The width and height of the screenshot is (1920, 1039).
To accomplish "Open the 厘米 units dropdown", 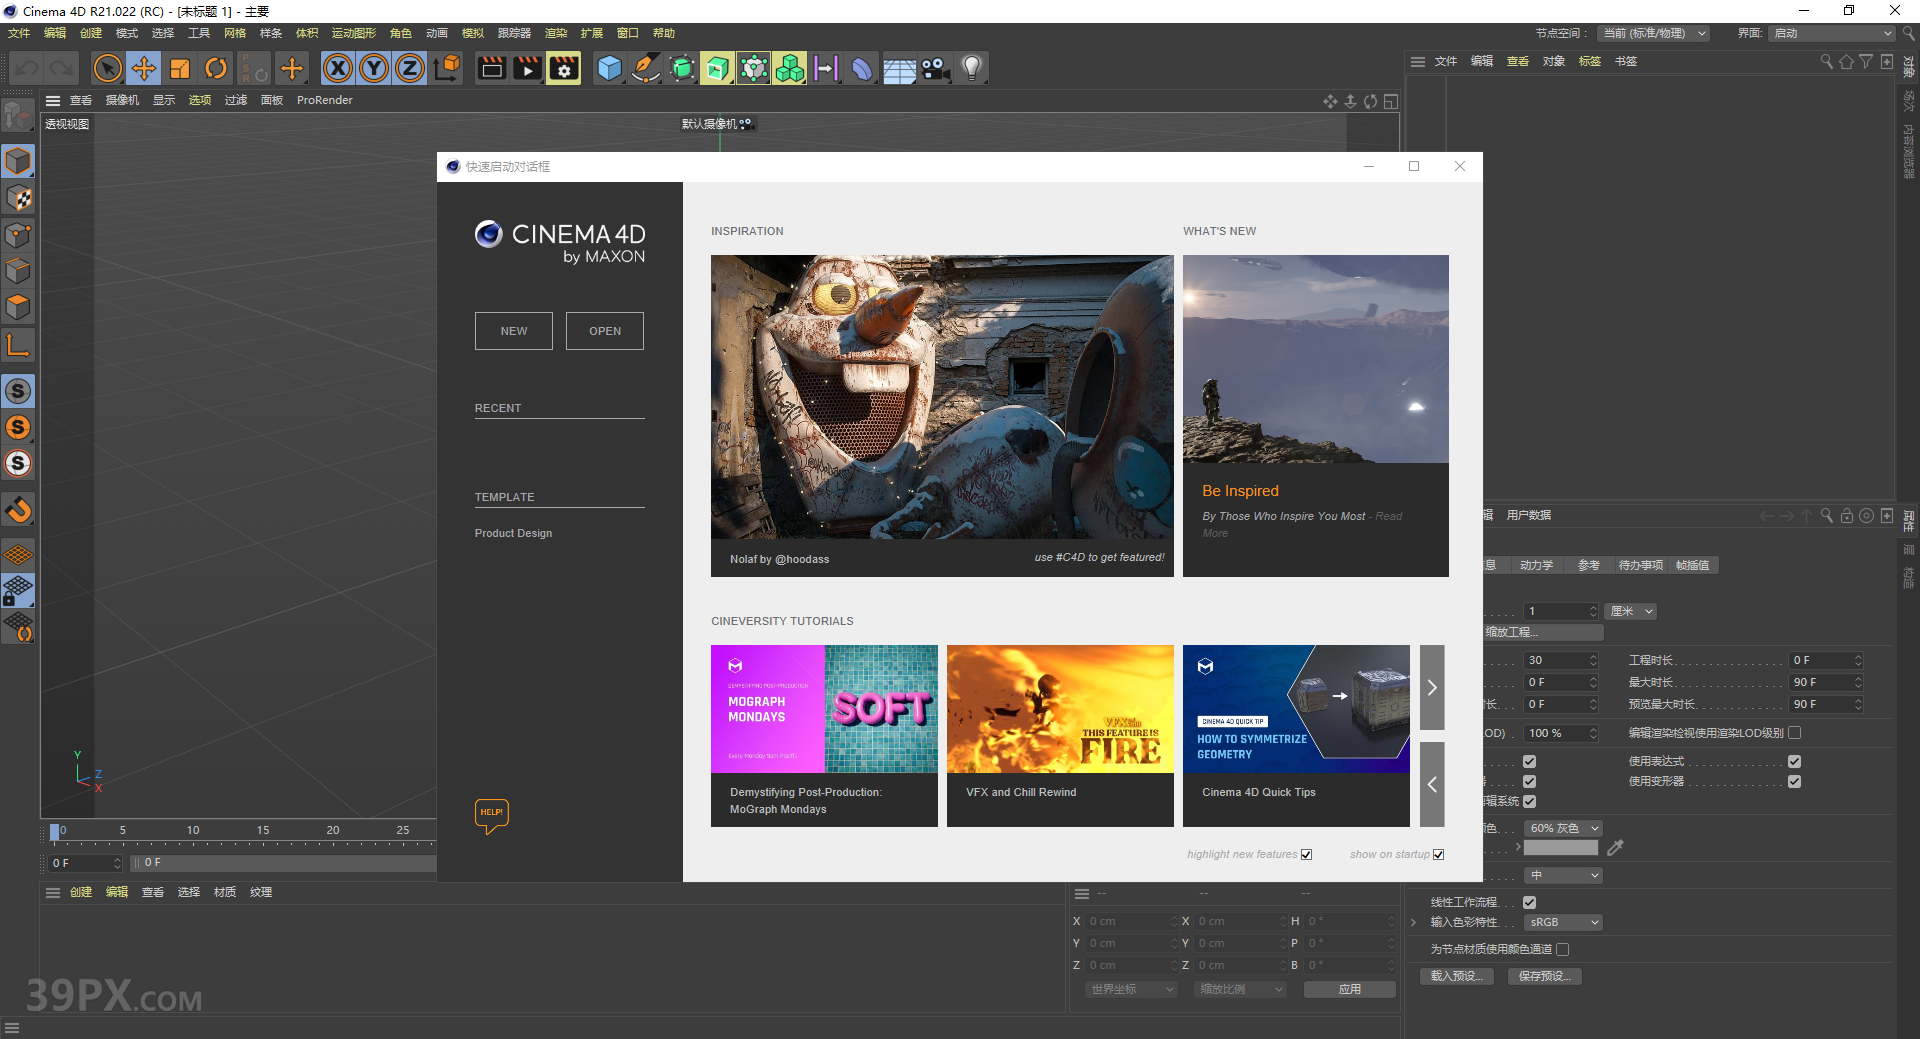I will click(1631, 611).
